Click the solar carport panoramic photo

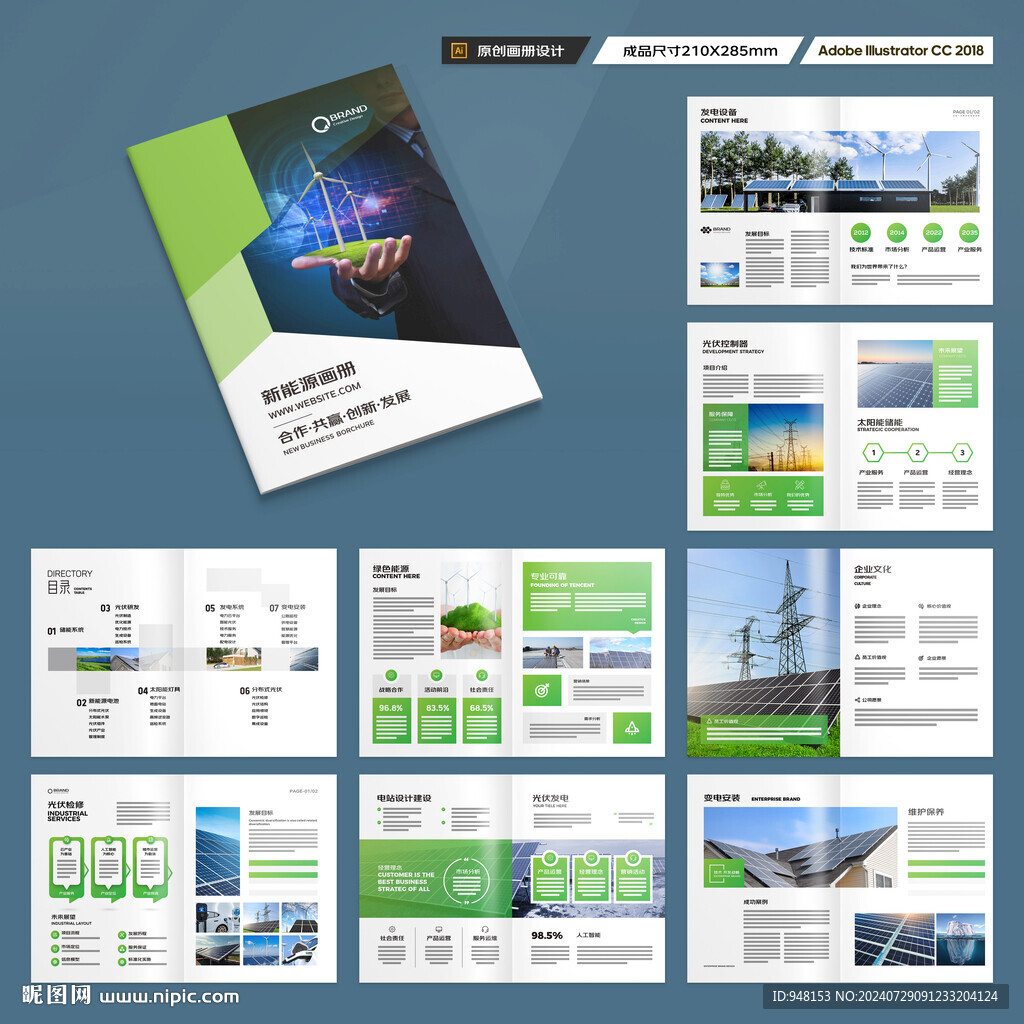pos(840,172)
